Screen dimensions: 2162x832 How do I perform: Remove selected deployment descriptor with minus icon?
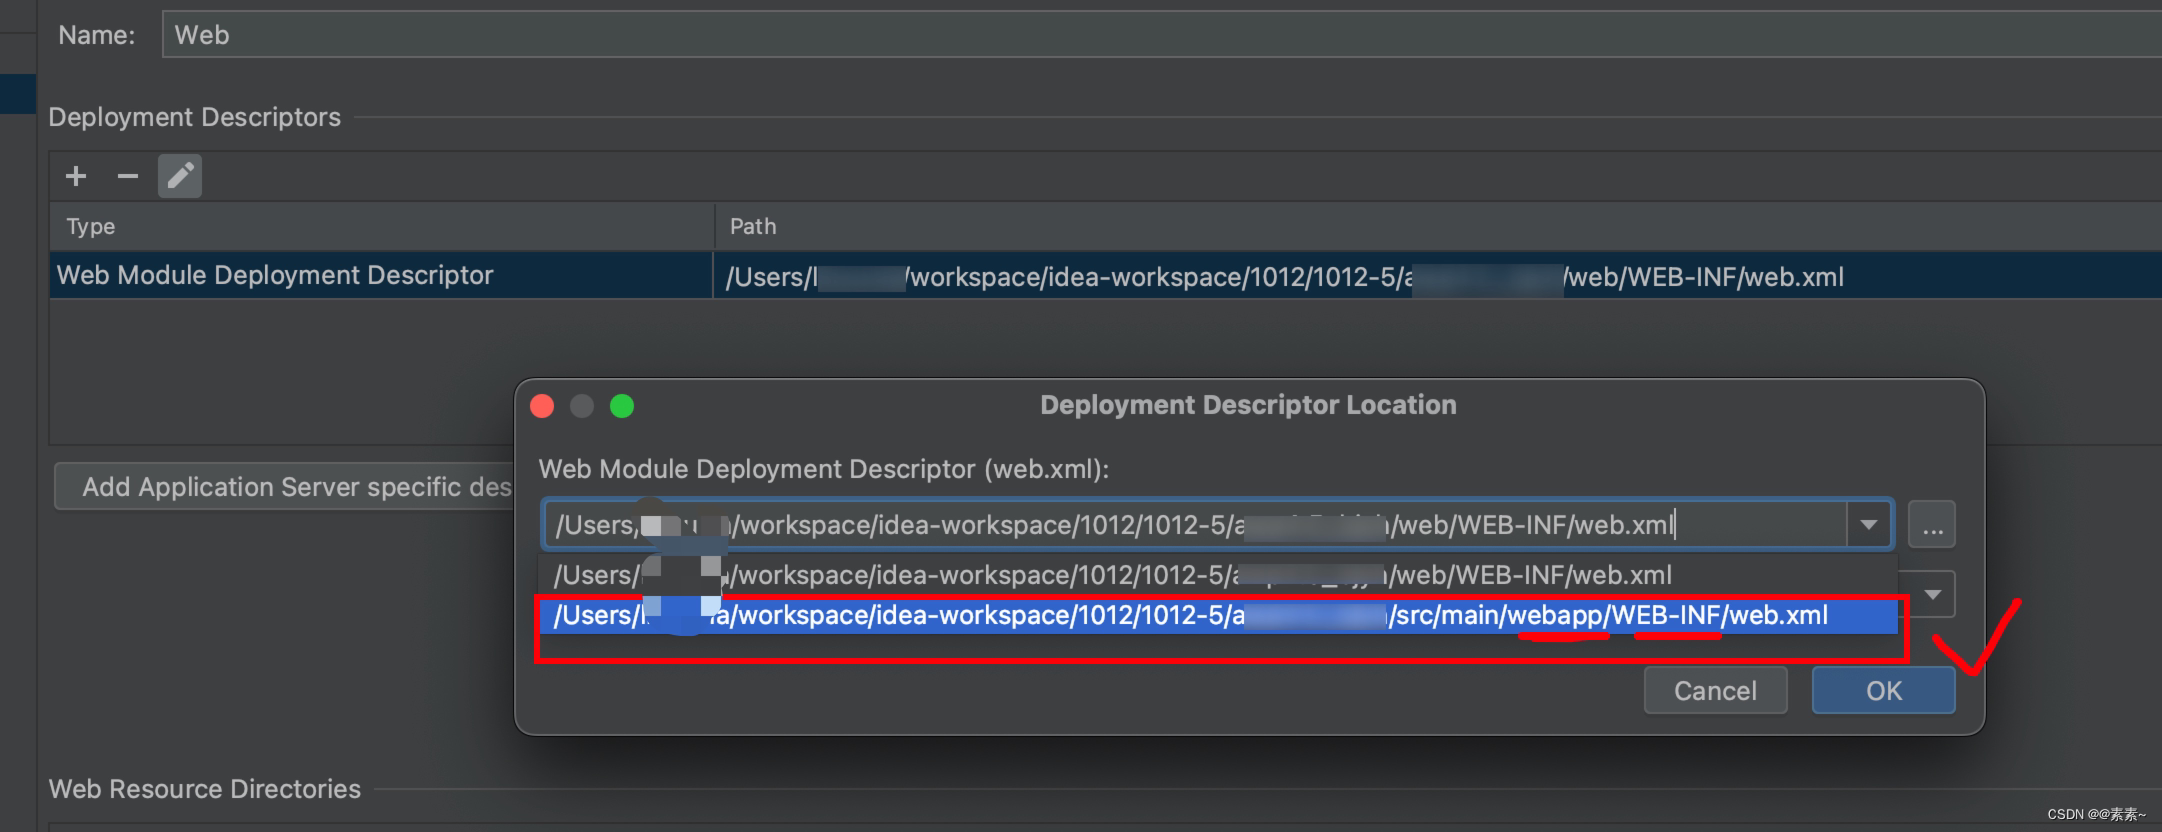[x=127, y=177]
